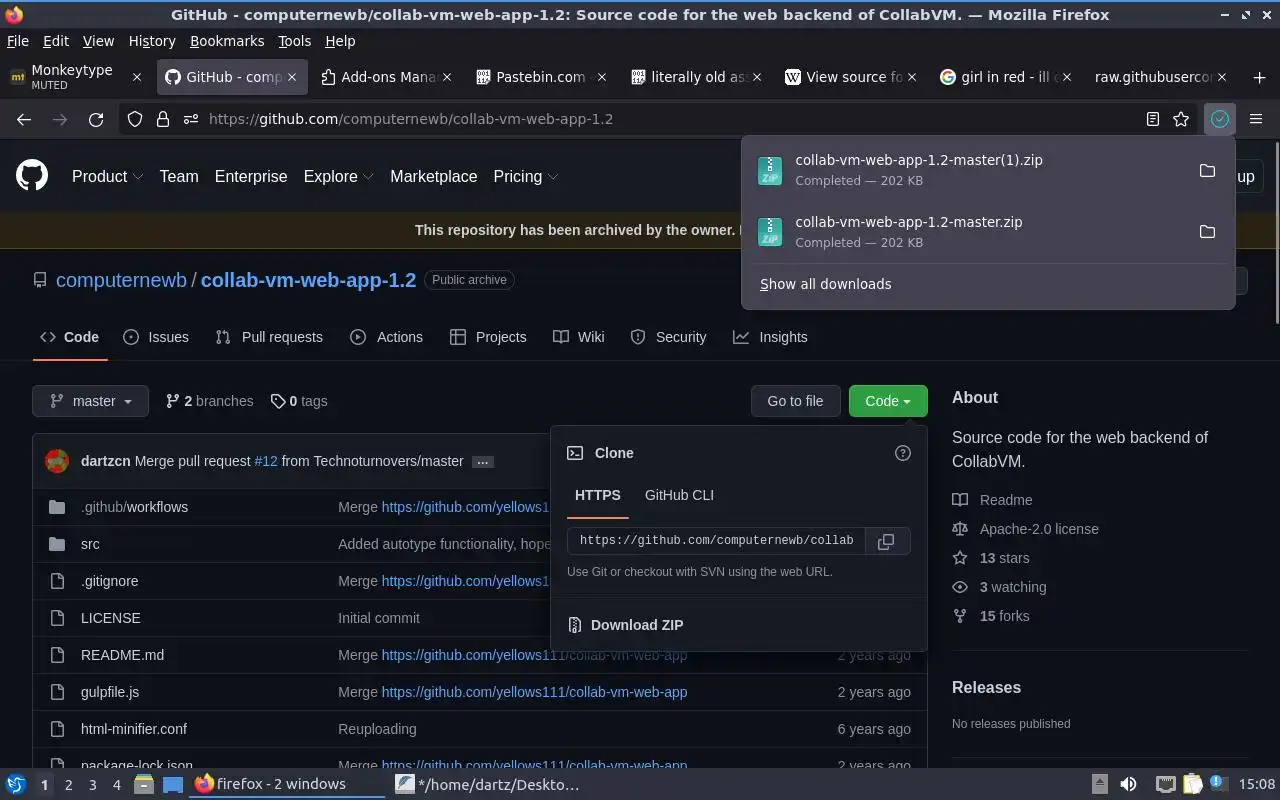This screenshot has width=1280, height=800.
Task: Click the clone URL text field
Action: pos(715,541)
